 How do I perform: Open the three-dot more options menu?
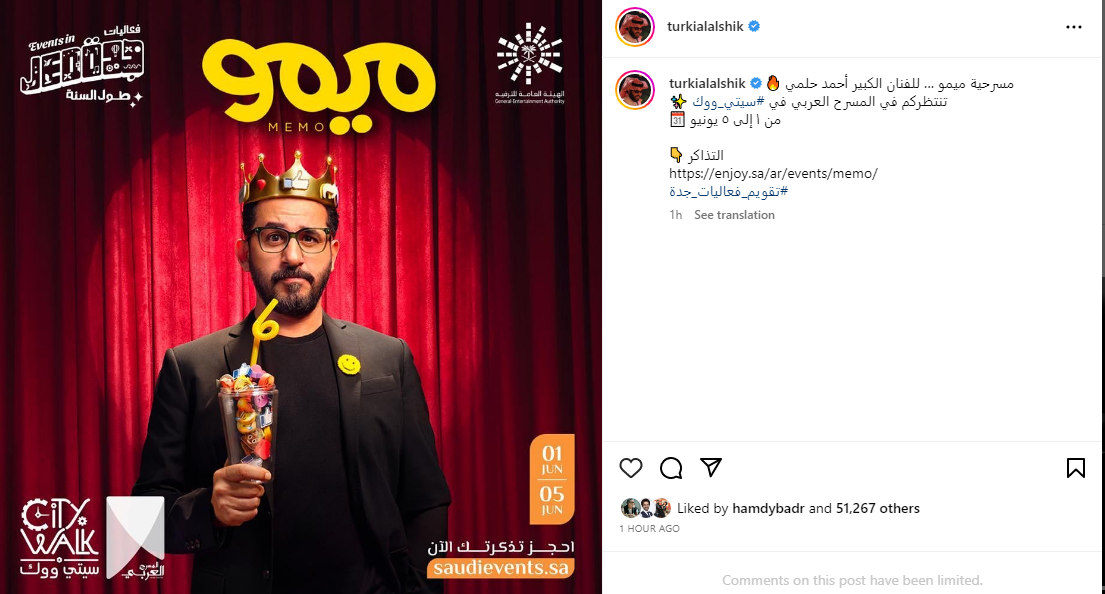(1073, 27)
